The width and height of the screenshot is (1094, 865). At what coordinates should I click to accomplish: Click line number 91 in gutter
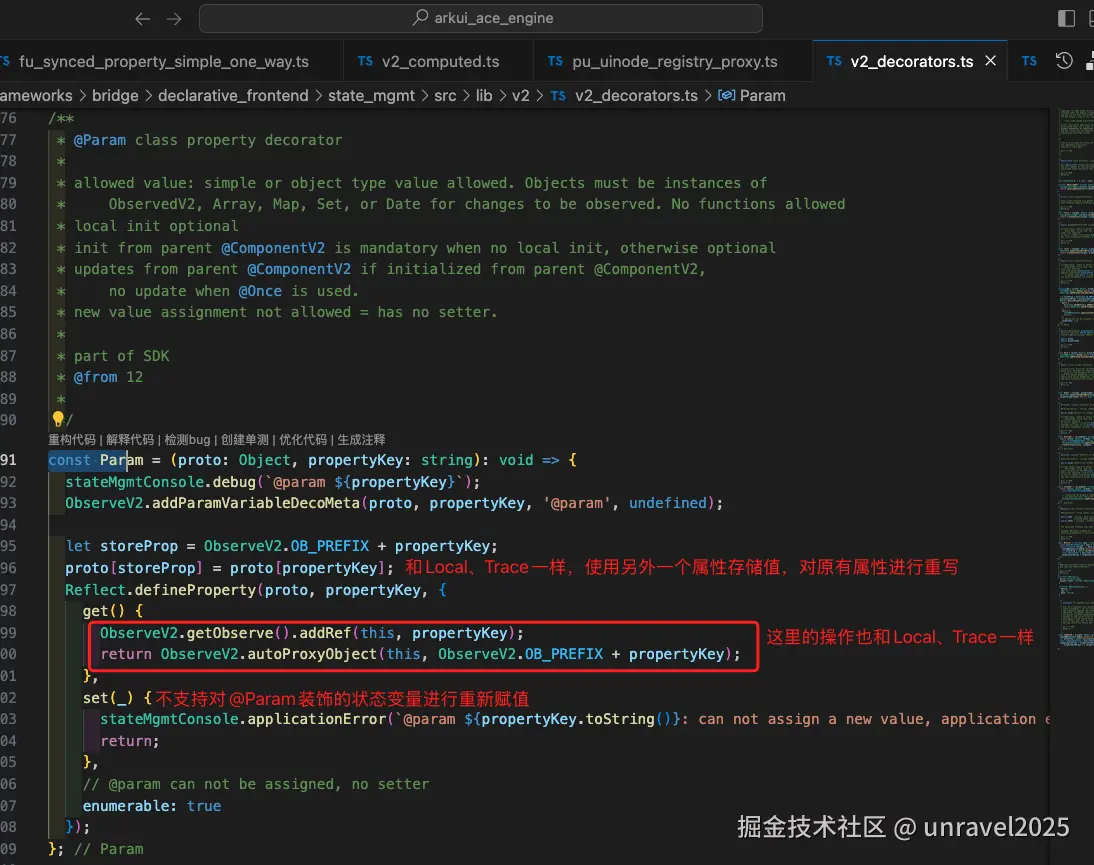(x=8, y=460)
